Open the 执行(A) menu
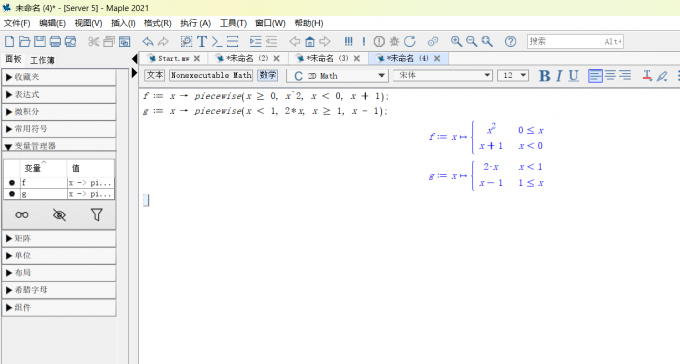 (x=196, y=23)
